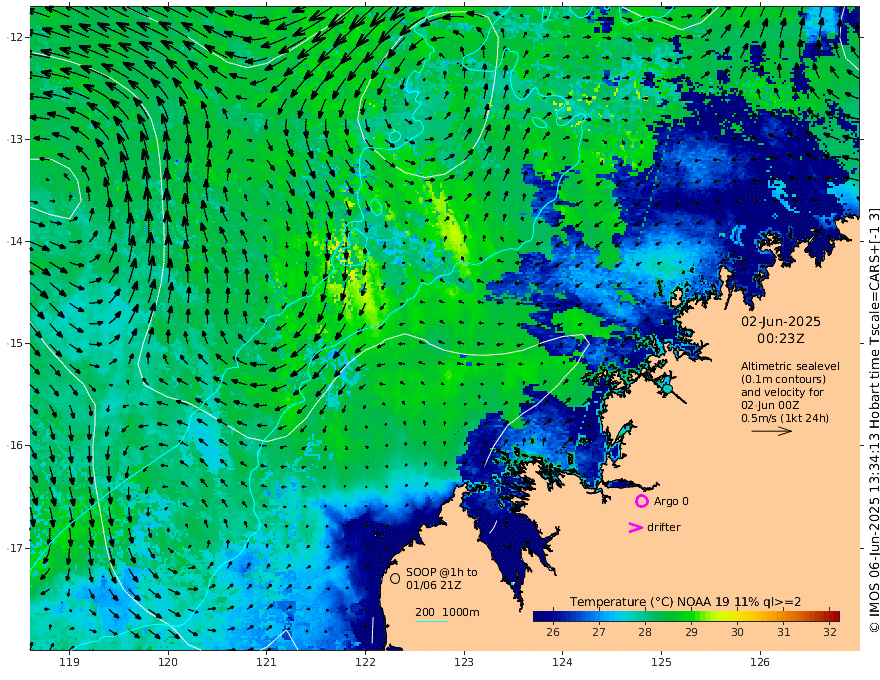
Task: Click the '200 1000m' depth legend text
Action: [447, 612]
